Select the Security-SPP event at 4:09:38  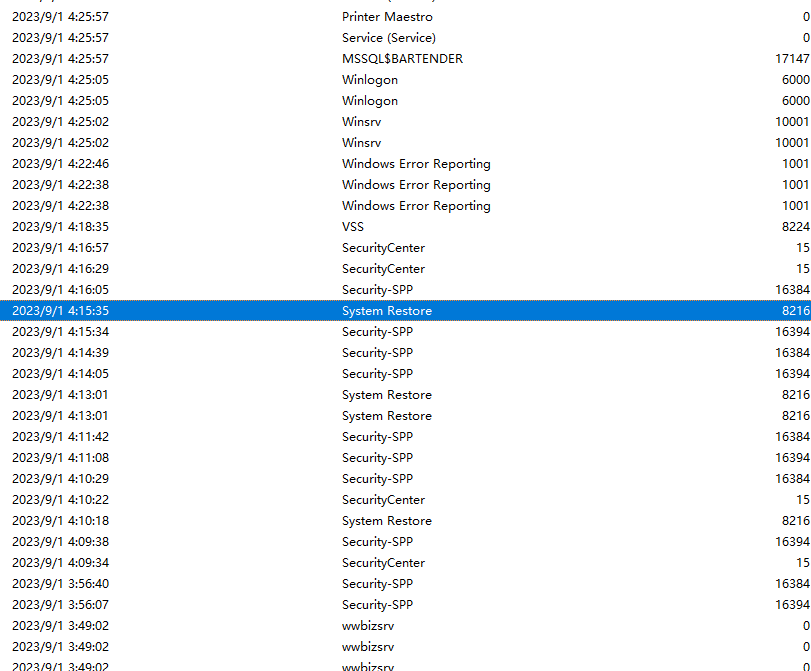[406, 542]
